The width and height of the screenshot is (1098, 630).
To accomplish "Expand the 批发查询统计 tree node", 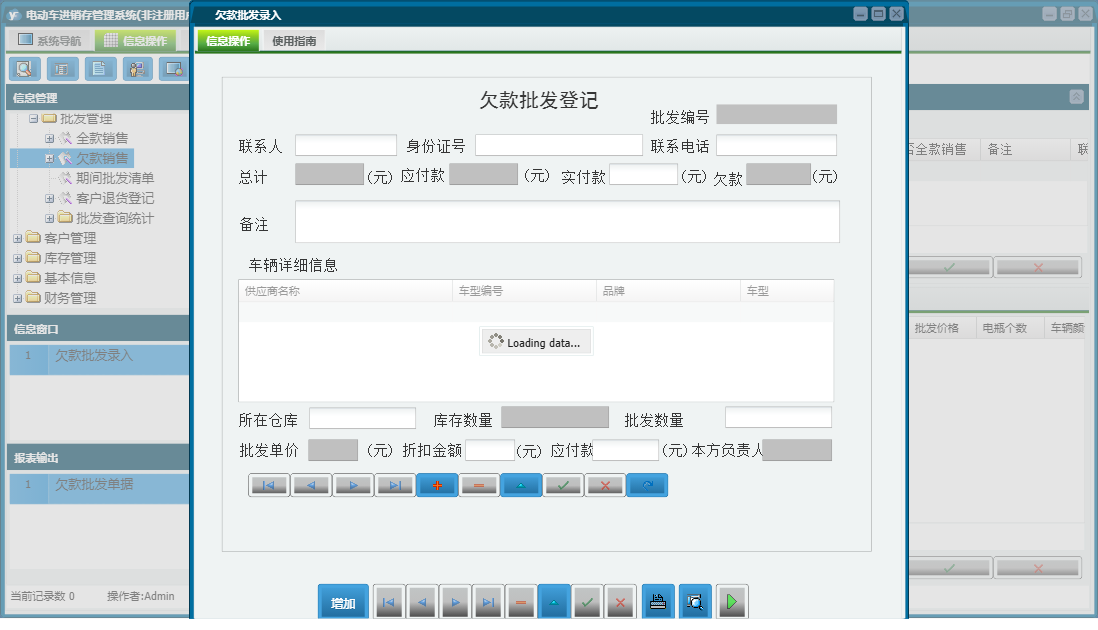I will click(49, 218).
